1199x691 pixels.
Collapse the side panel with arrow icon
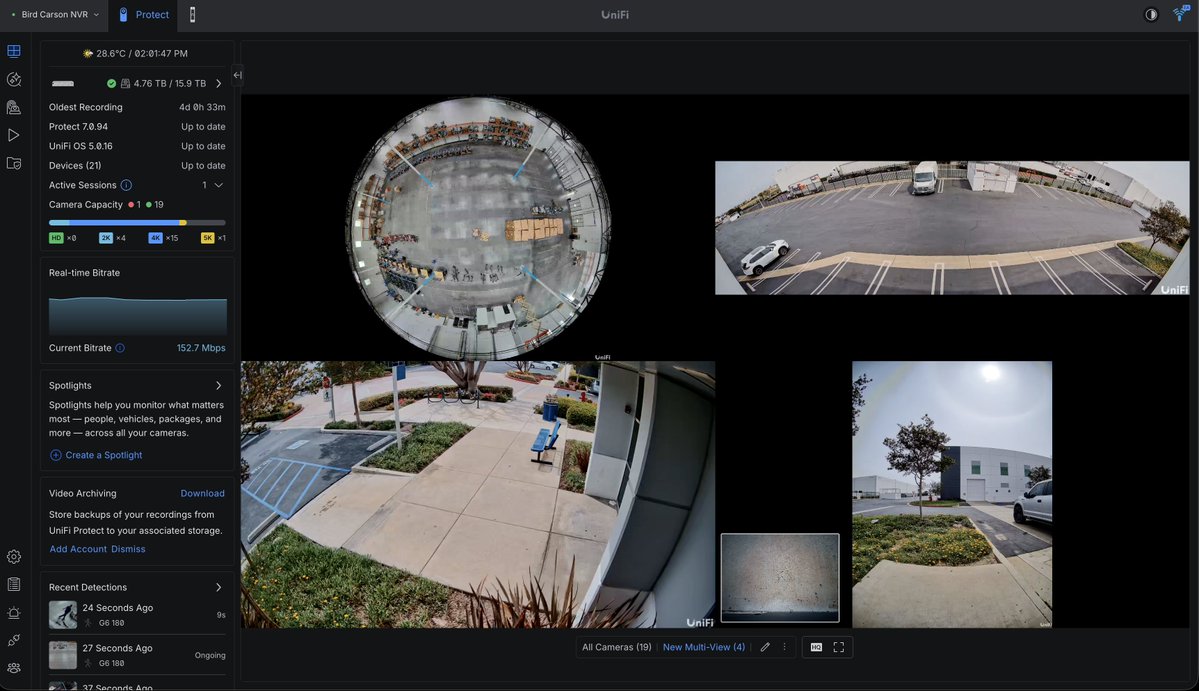238,75
